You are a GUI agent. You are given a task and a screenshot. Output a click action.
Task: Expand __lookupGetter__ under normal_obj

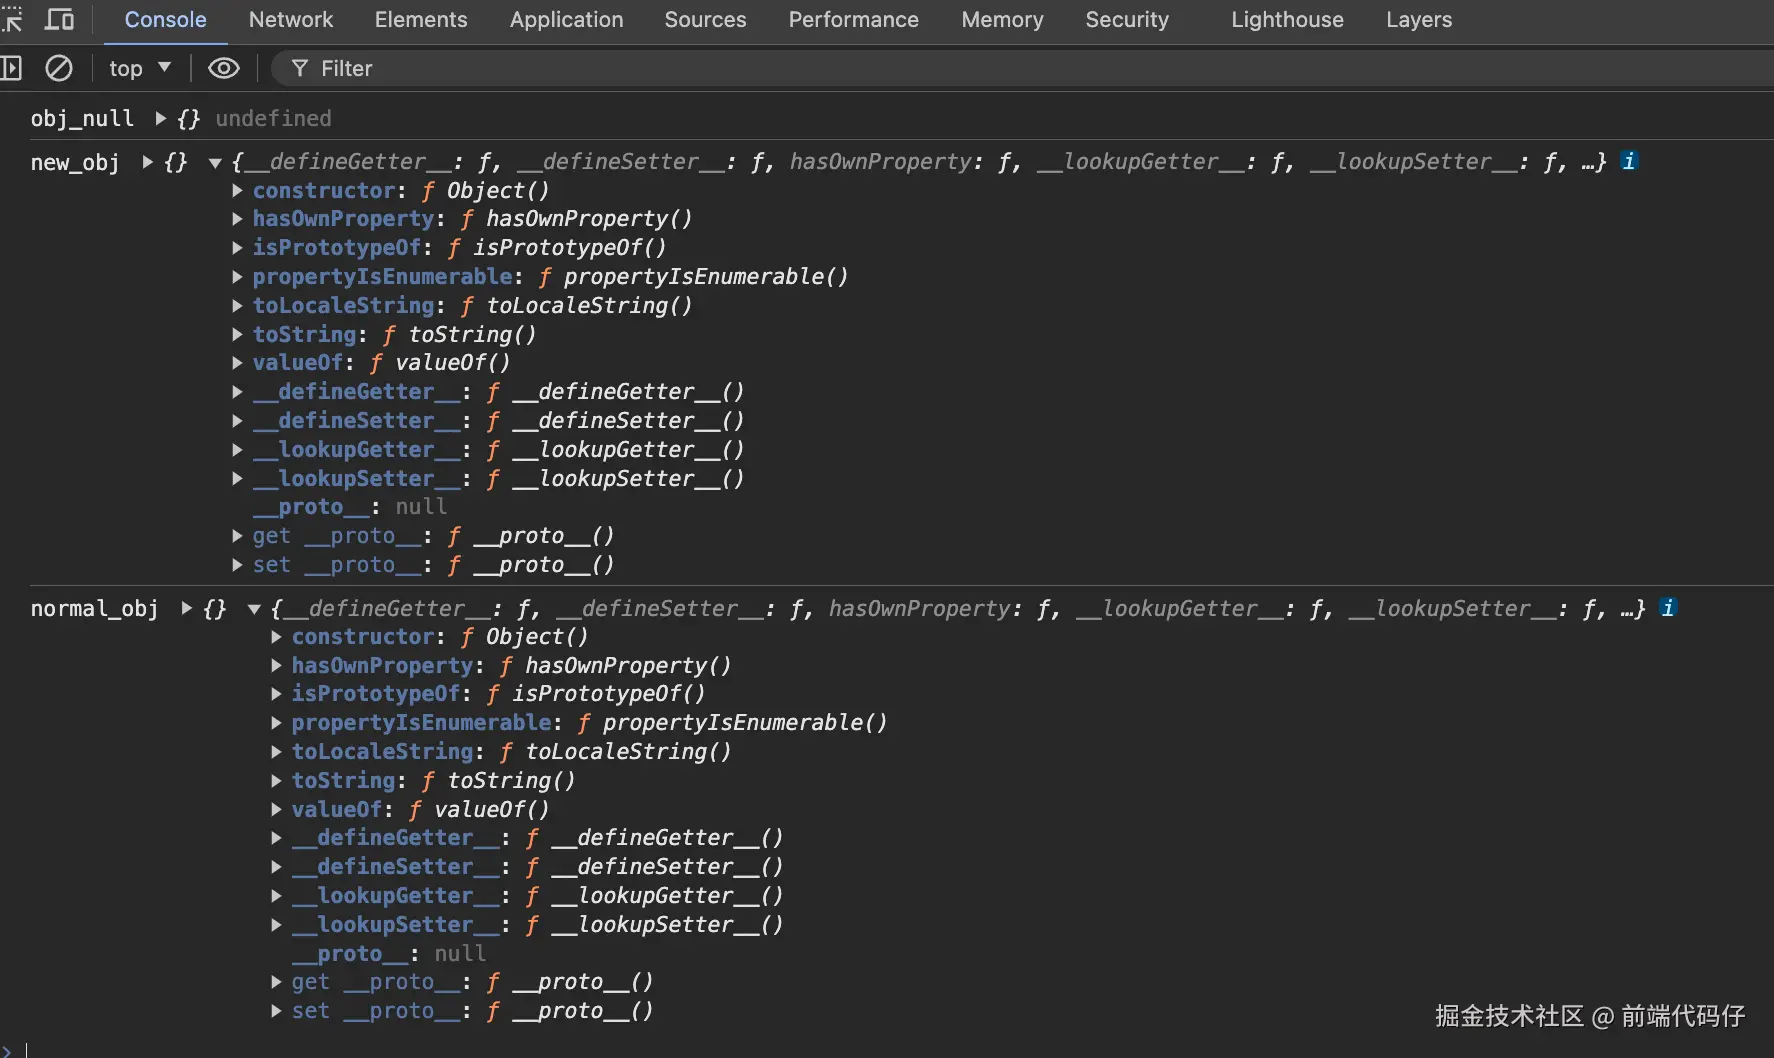[276, 895]
